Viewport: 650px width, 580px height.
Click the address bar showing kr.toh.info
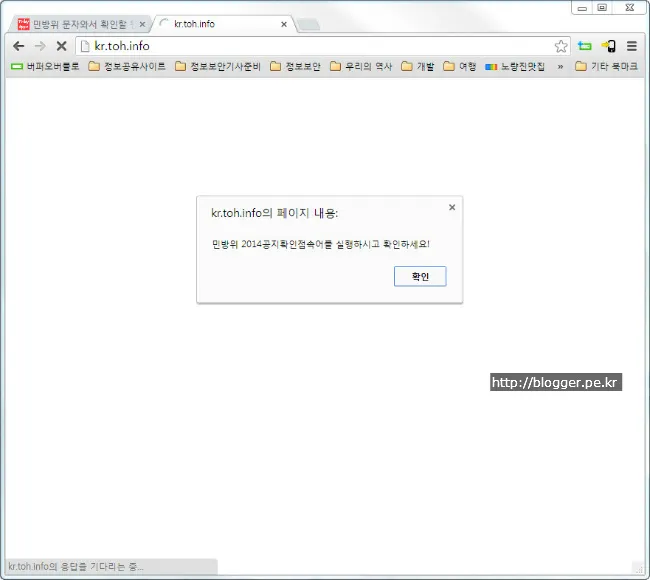[323, 46]
